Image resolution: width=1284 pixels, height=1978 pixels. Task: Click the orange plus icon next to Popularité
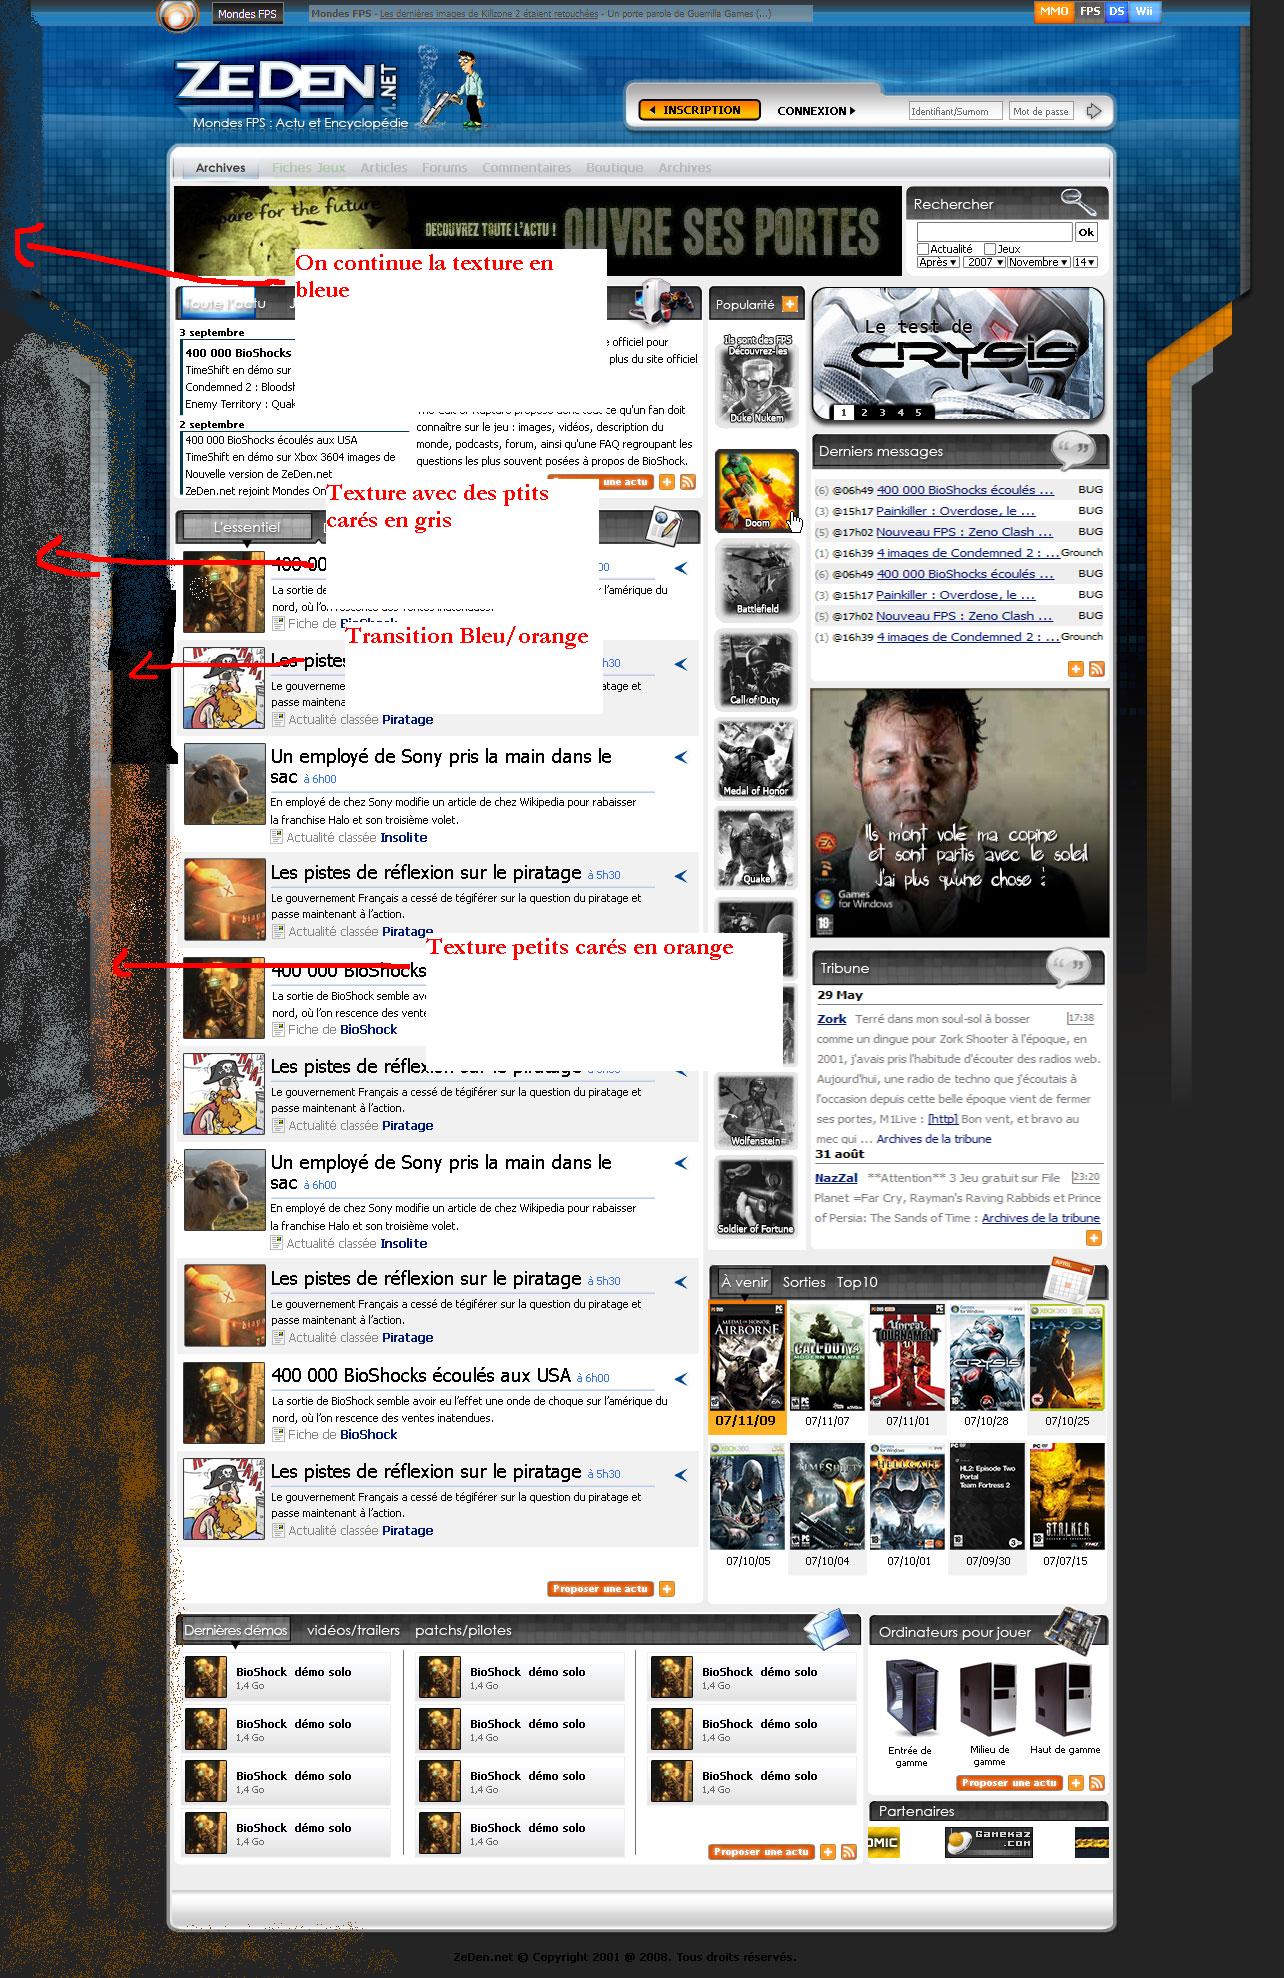790,304
